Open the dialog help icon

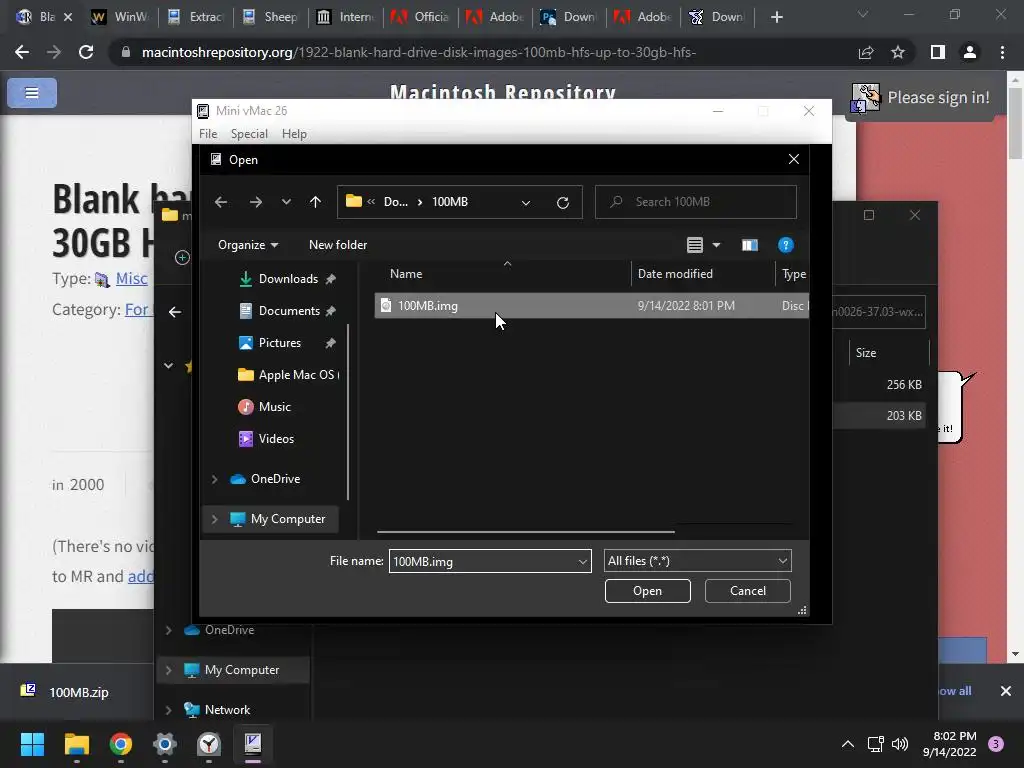pyautogui.click(x=786, y=245)
